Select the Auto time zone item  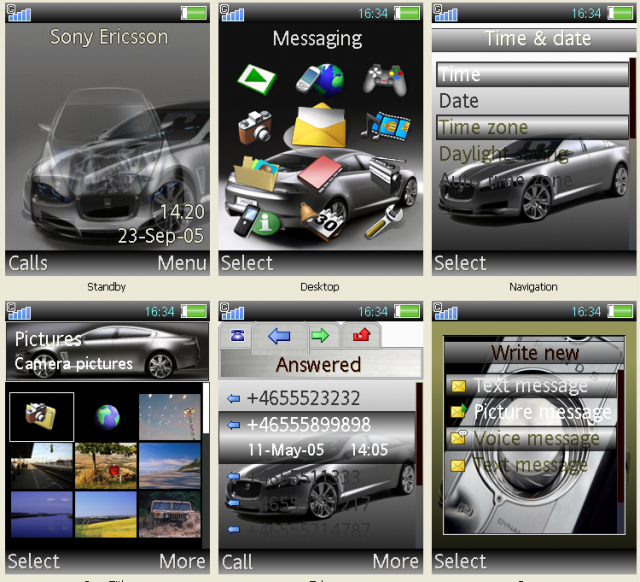coord(532,180)
